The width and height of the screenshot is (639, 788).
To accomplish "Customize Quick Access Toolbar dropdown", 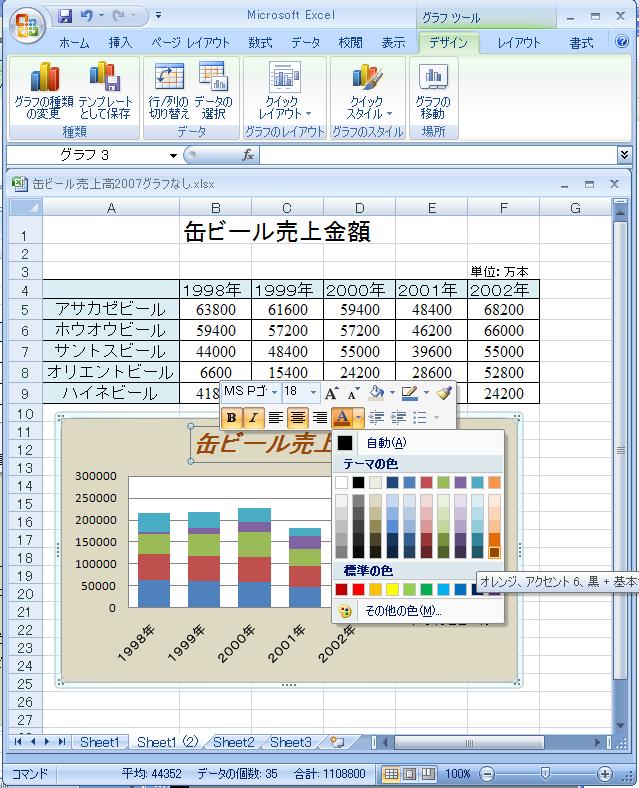I will [x=158, y=16].
